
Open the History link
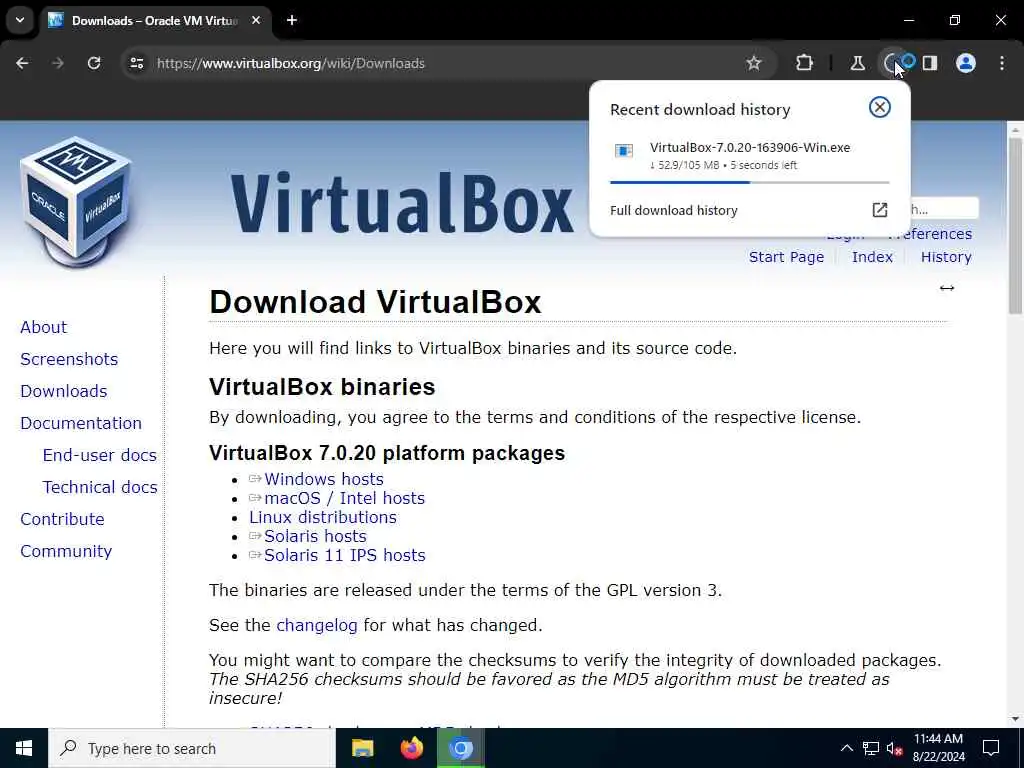coord(946,257)
